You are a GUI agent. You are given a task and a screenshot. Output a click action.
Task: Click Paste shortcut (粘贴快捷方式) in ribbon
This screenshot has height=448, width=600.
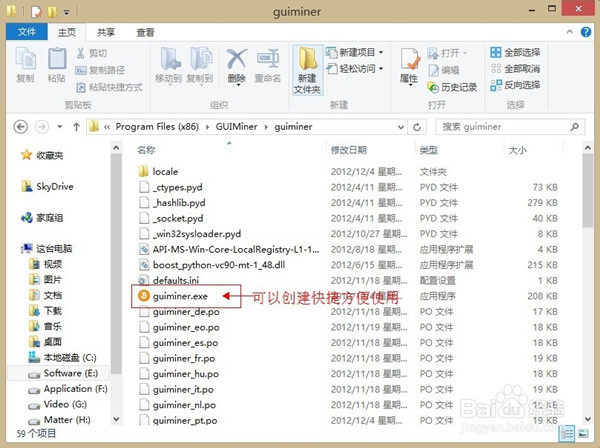click(x=110, y=87)
